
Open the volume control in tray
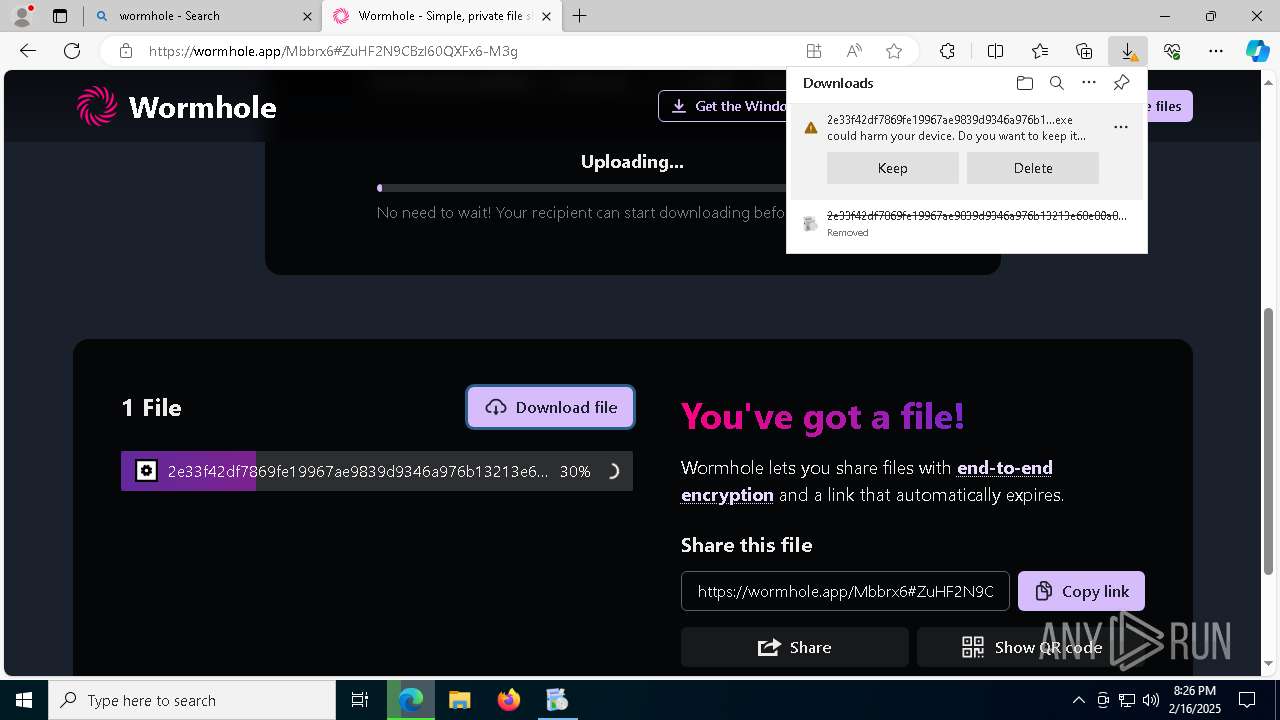[x=1151, y=700]
